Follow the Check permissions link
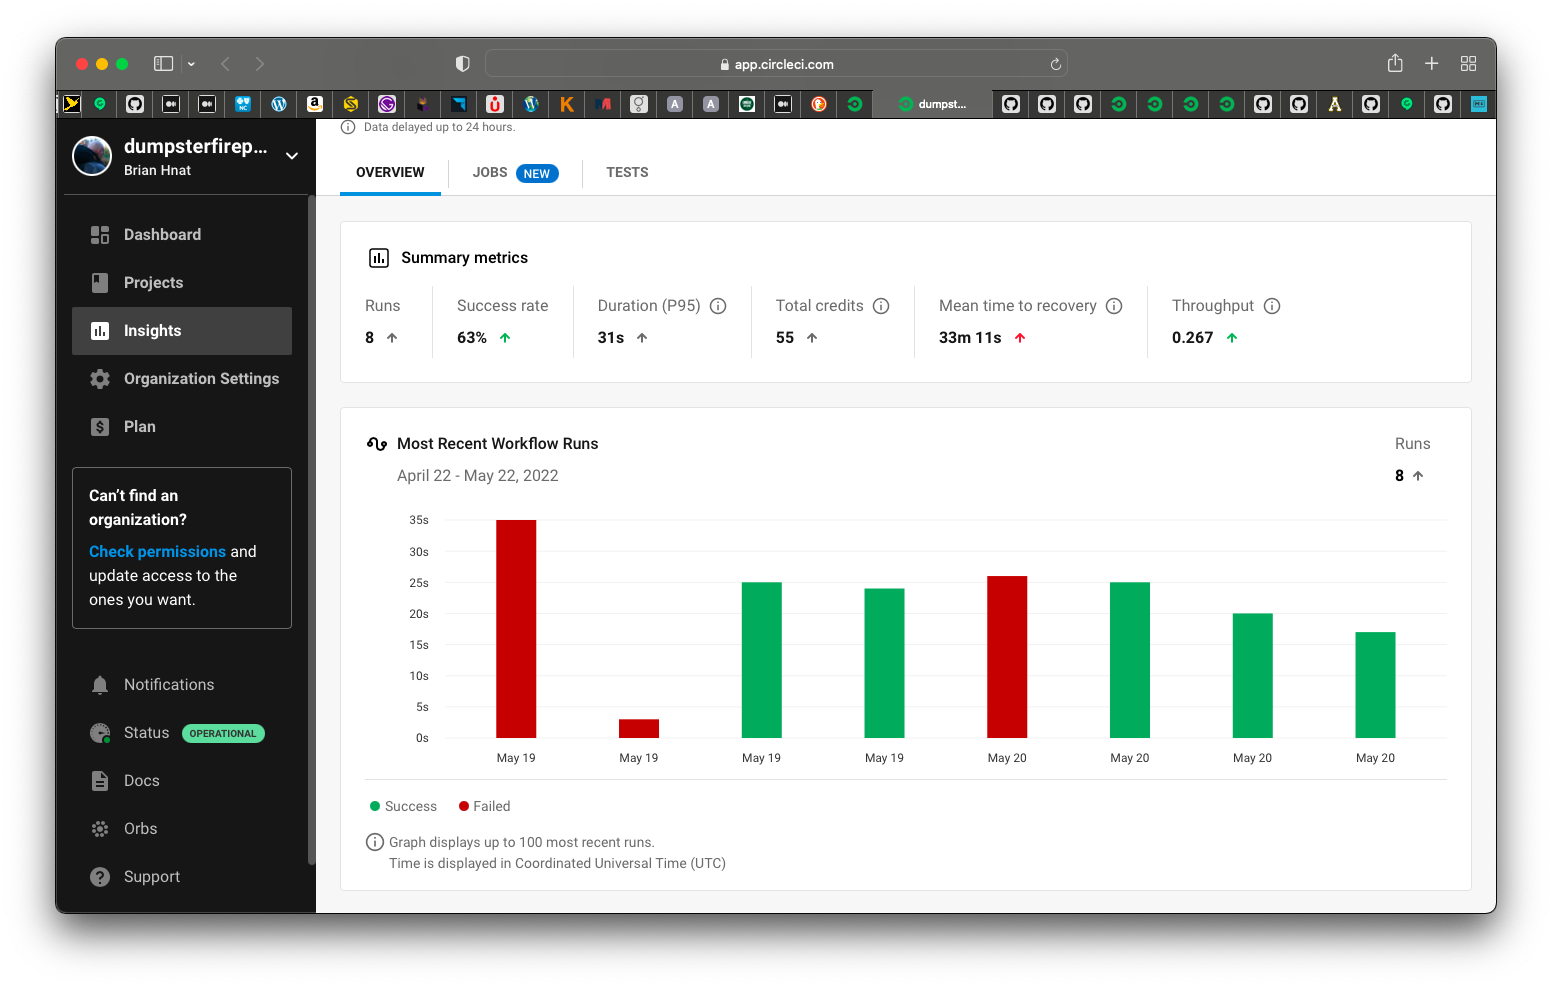This screenshot has height=987, width=1552. pyautogui.click(x=157, y=552)
